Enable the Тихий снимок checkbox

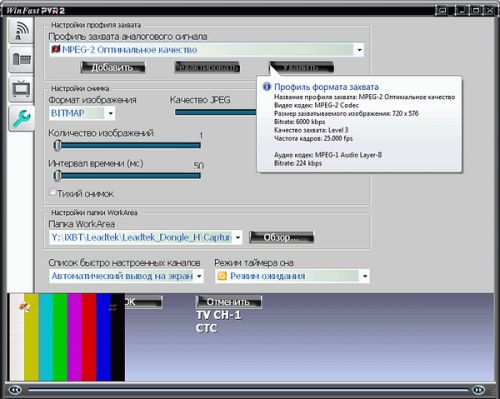coord(53,192)
